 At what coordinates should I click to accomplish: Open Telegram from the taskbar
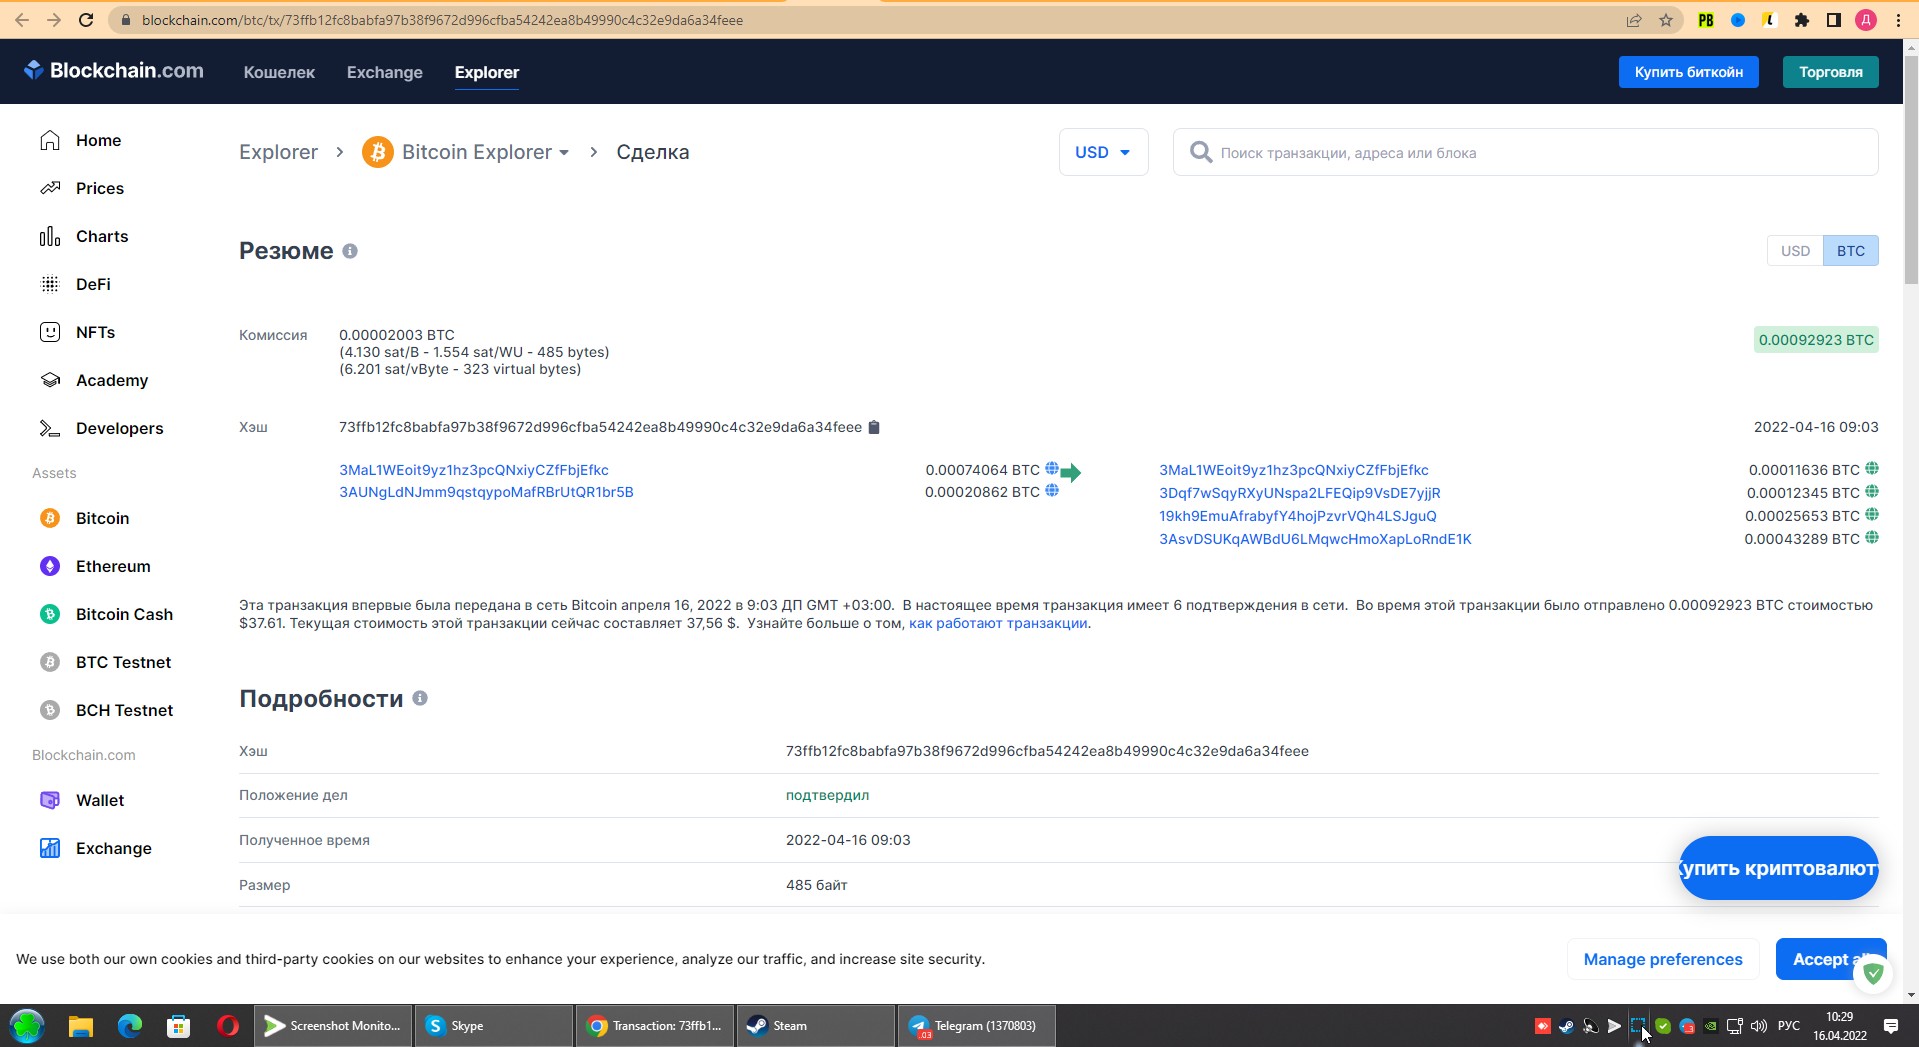point(977,1026)
